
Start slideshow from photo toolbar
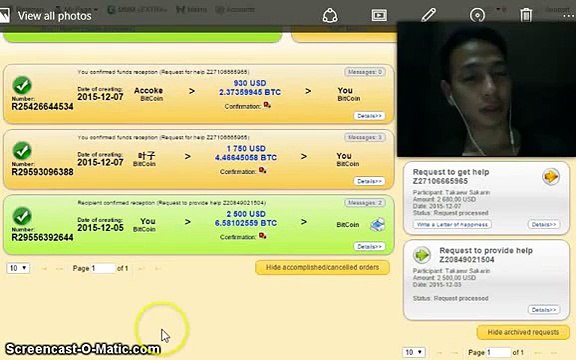[x=379, y=15]
